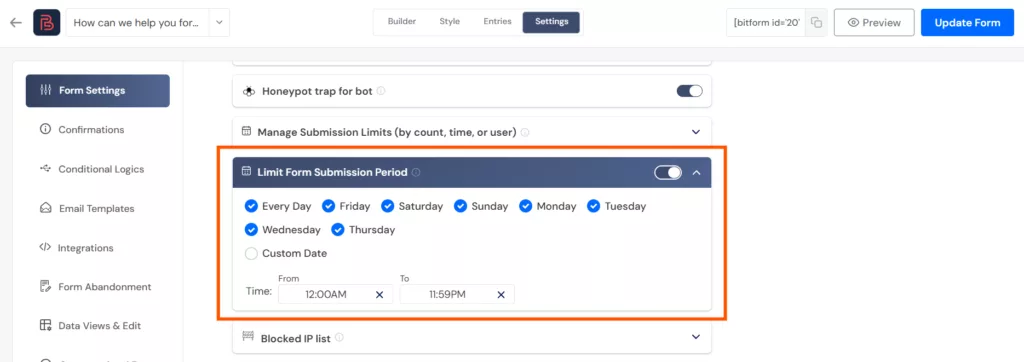Open the form name dropdown arrow

219,22
